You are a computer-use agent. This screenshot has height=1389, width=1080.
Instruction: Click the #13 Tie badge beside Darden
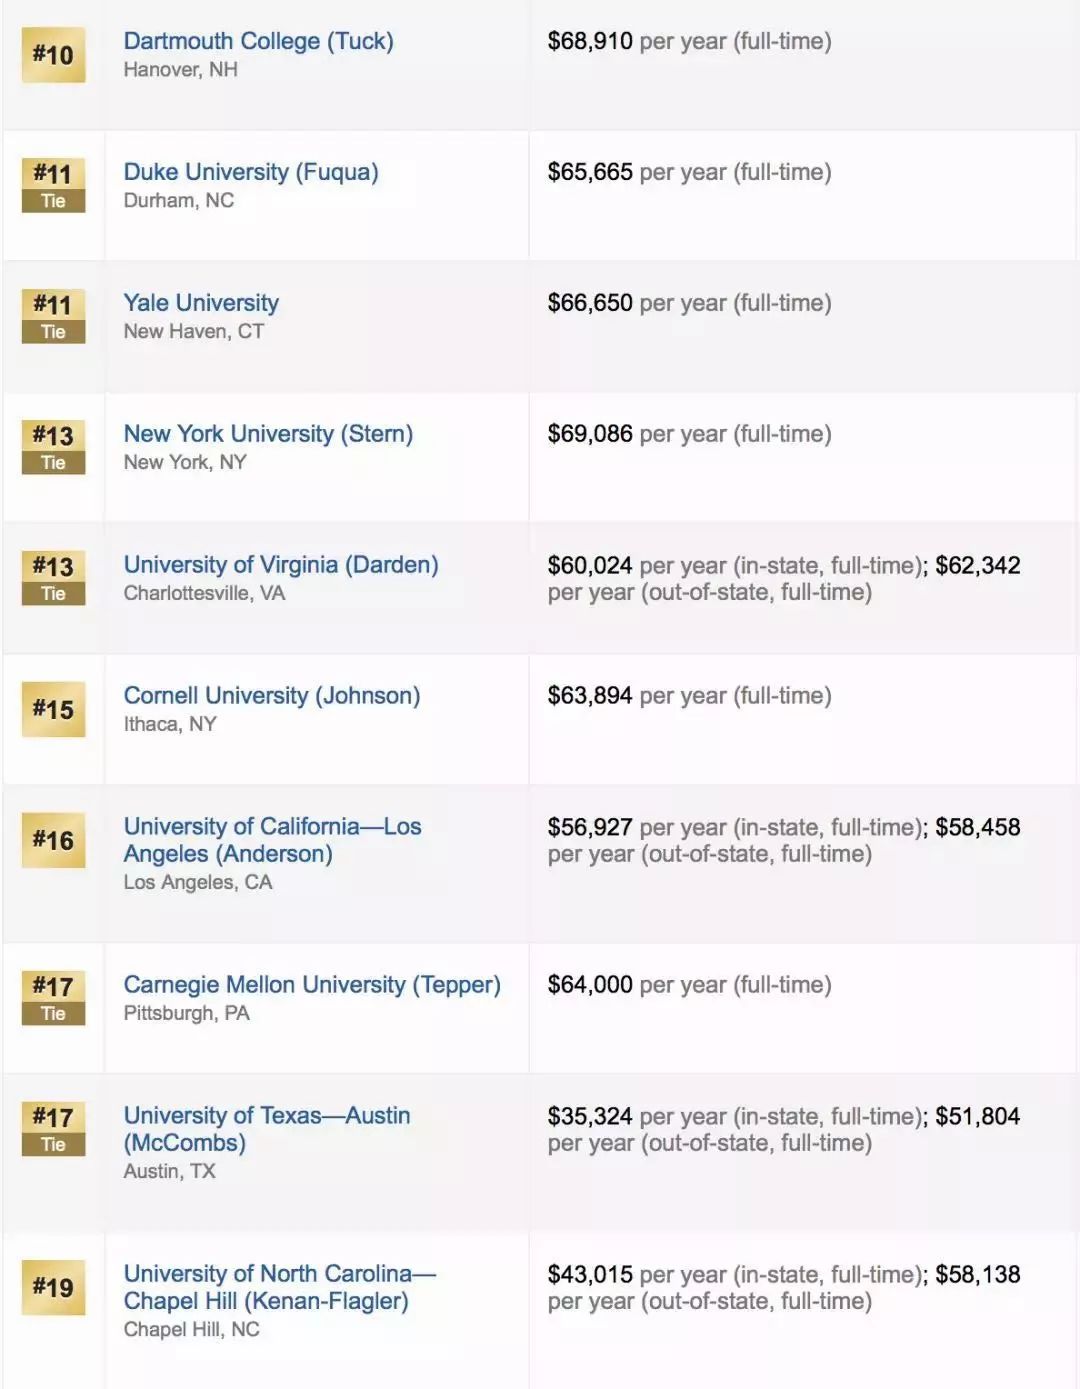(x=53, y=578)
